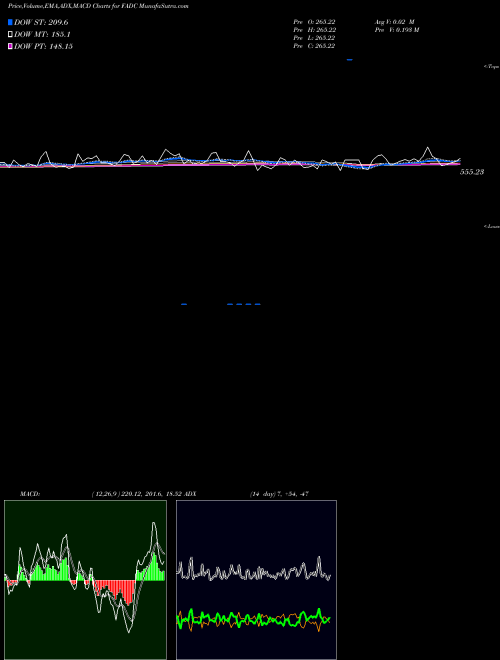The height and width of the screenshot is (660, 500).
Task: Click the 'Pre O: 265.22' value
Action: [x=314, y=22]
